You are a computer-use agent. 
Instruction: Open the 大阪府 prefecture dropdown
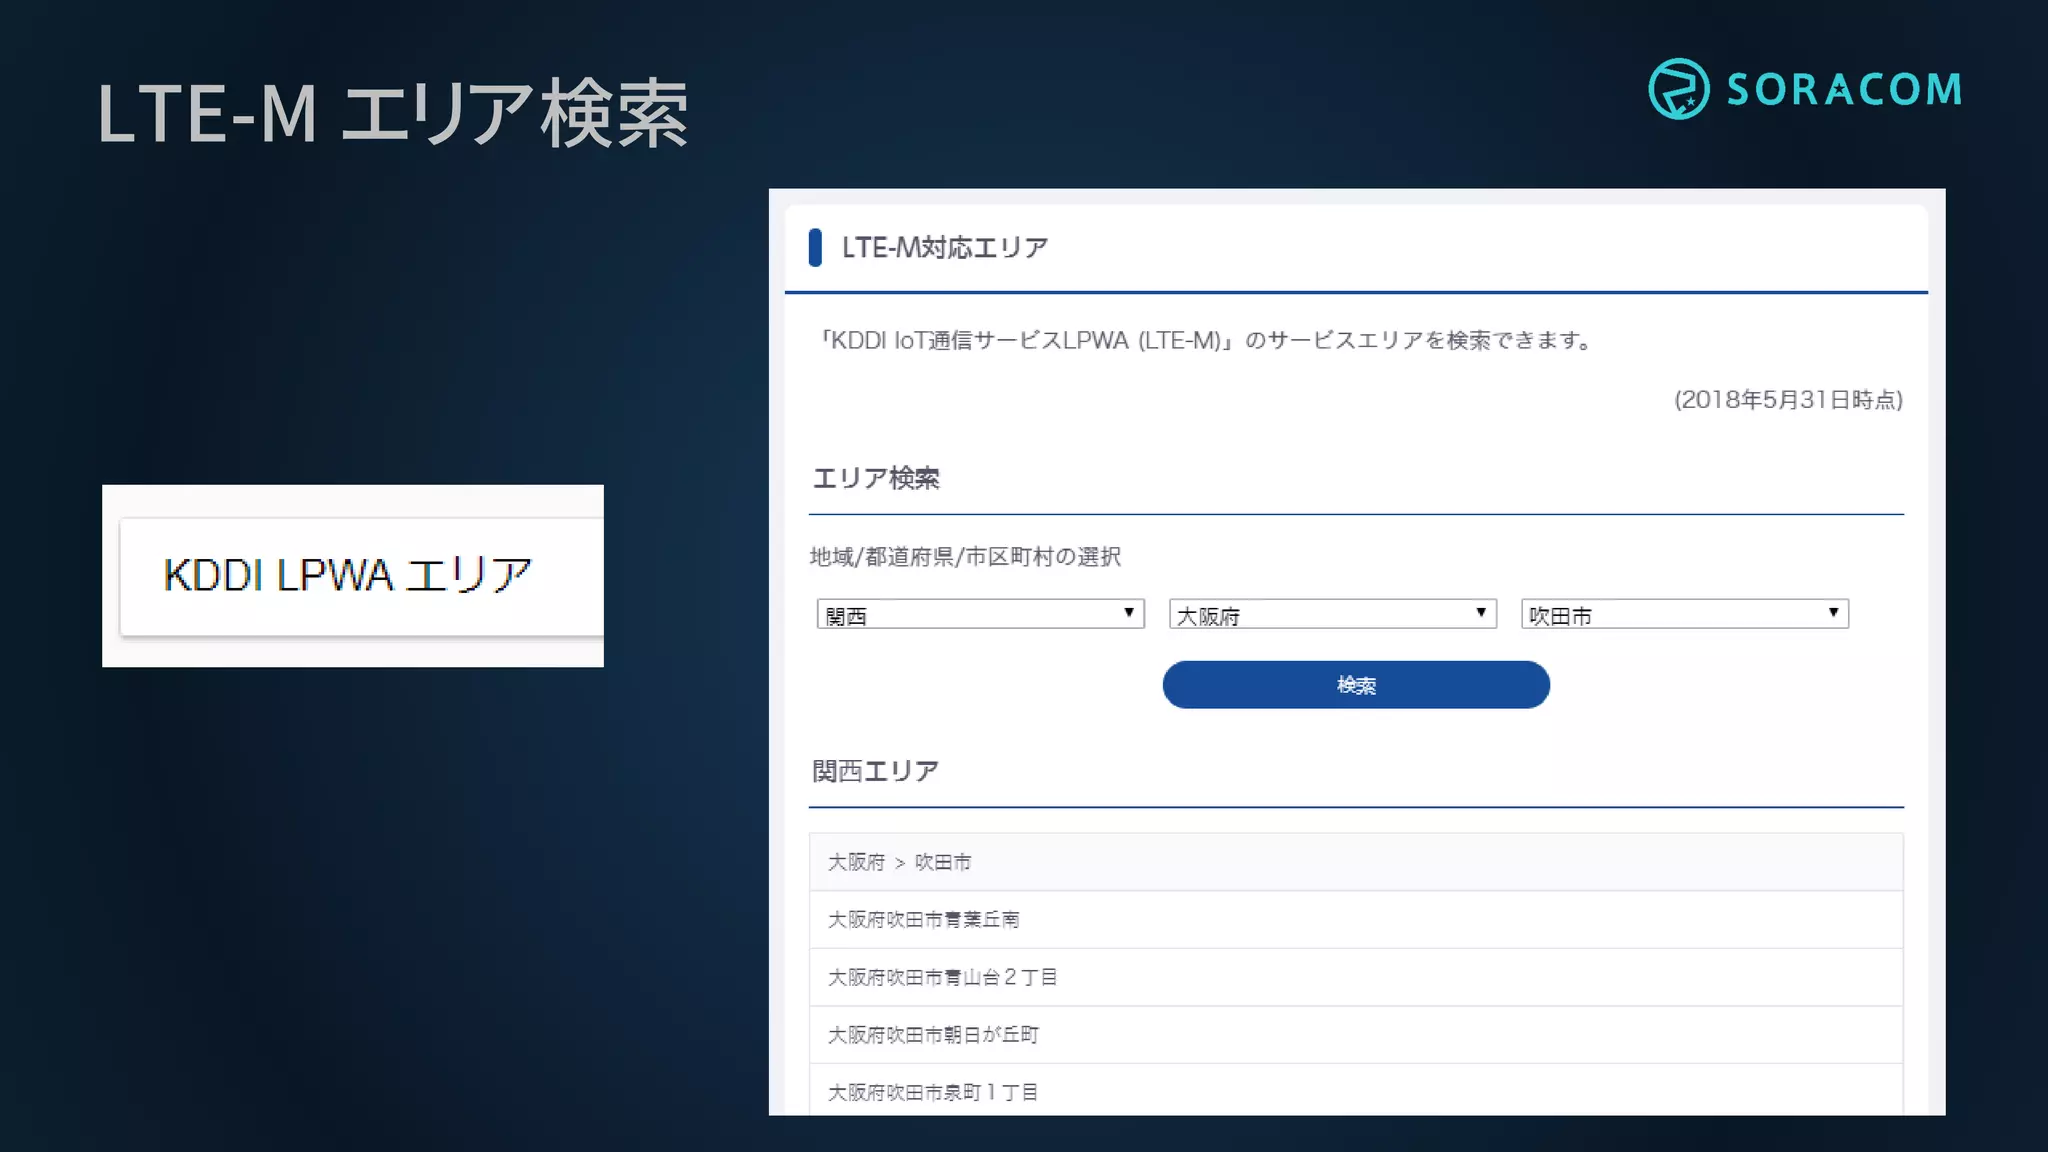point(1332,614)
